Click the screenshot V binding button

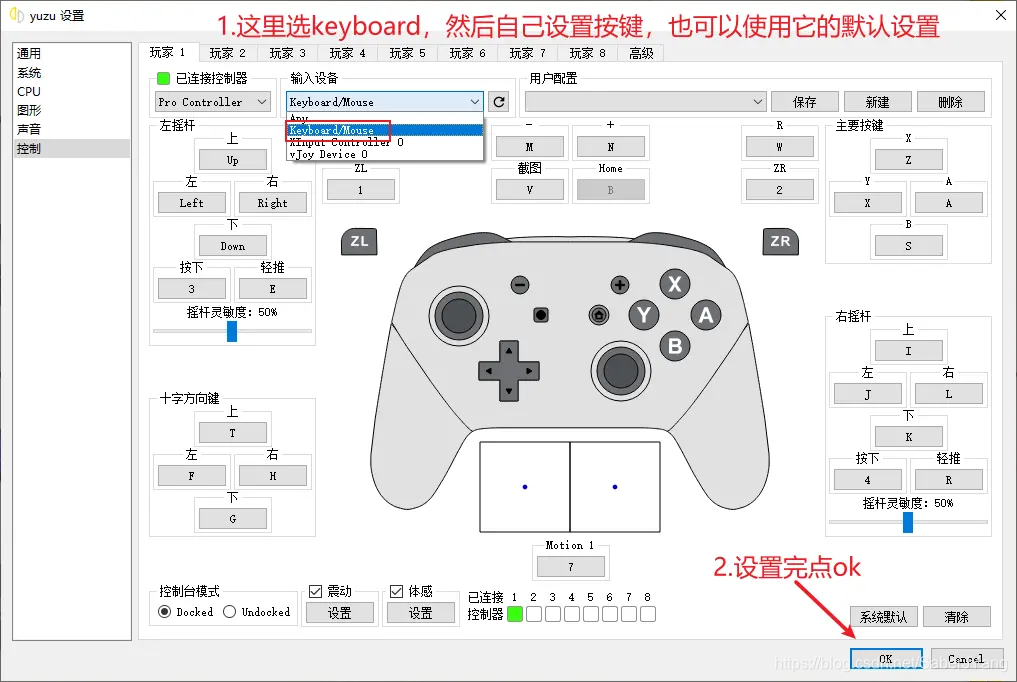click(530, 190)
